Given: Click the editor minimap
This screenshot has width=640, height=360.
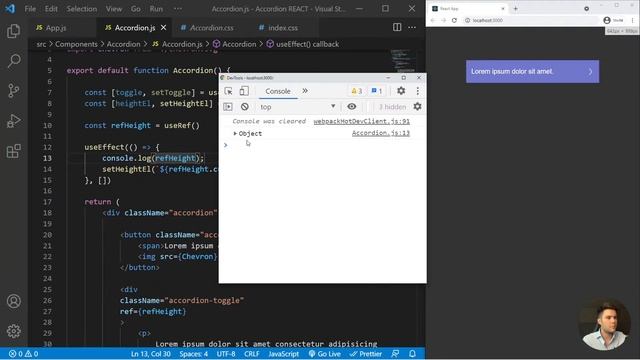Looking at the screenshot, I should coord(404,60).
